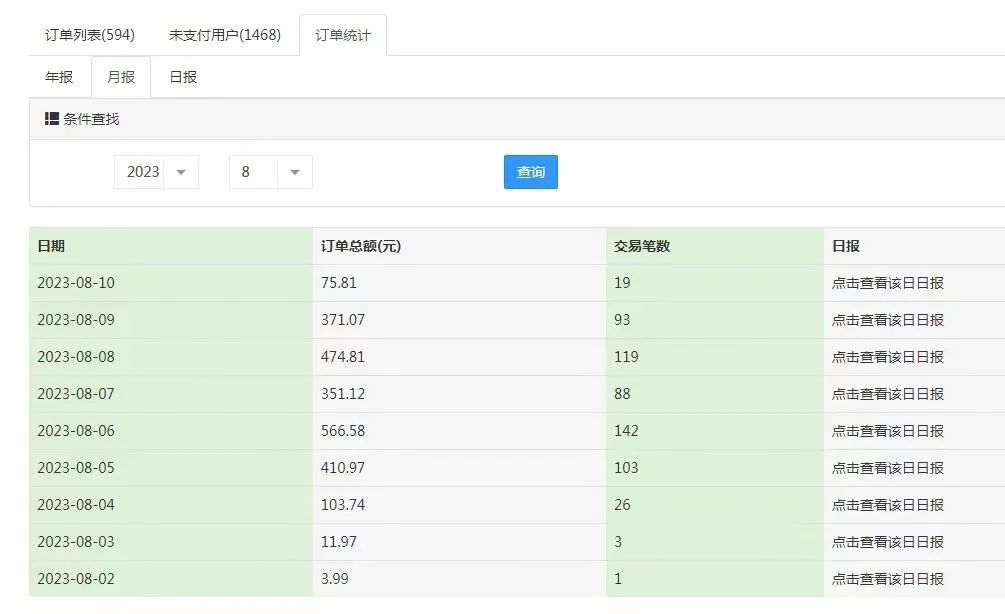Image resolution: width=1005 pixels, height=614 pixels.
Task: Open the 日报 report tab
Action: pos(182,76)
